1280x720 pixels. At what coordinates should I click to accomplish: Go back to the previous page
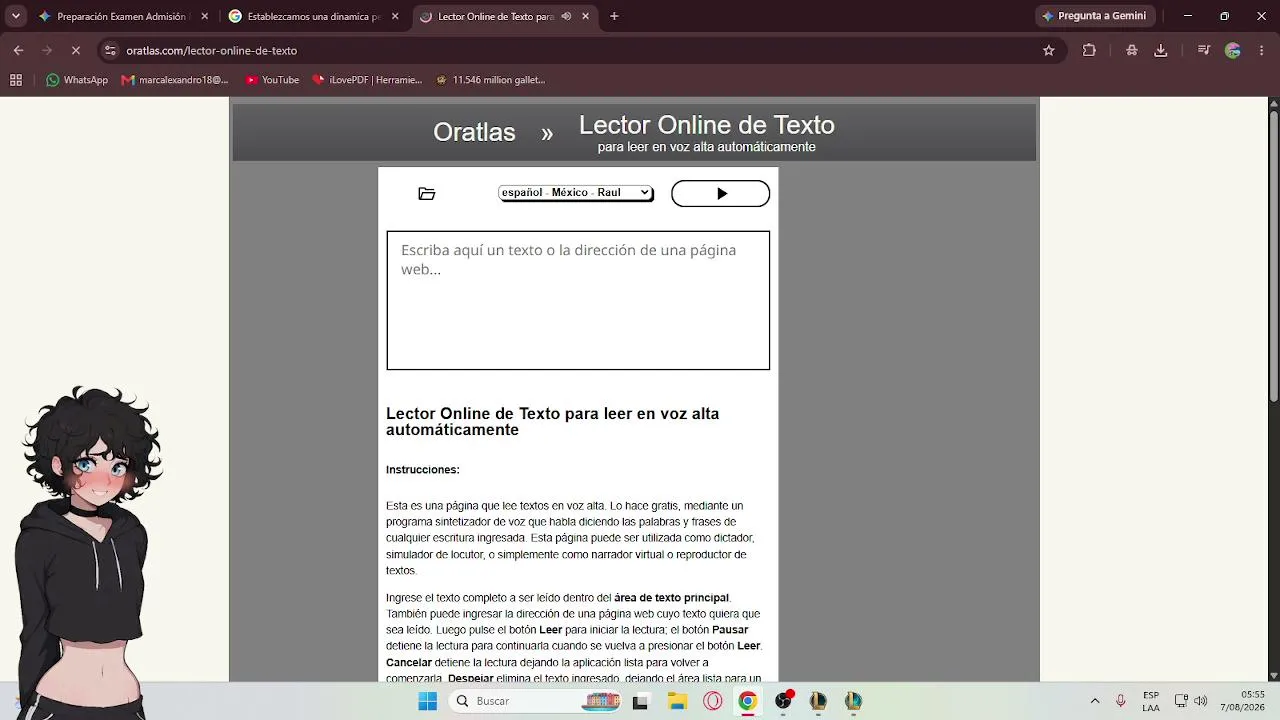click(x=18, y=50)
